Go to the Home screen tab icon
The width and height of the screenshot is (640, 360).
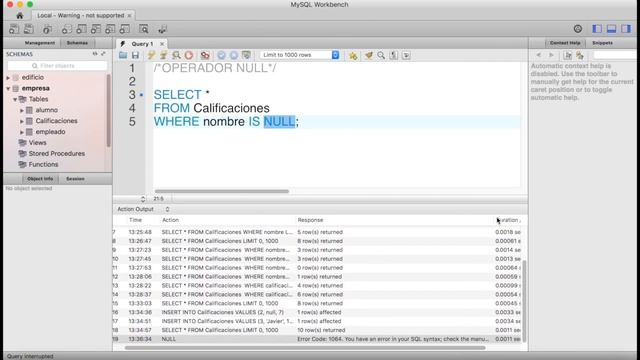click(x=20, y=16)
